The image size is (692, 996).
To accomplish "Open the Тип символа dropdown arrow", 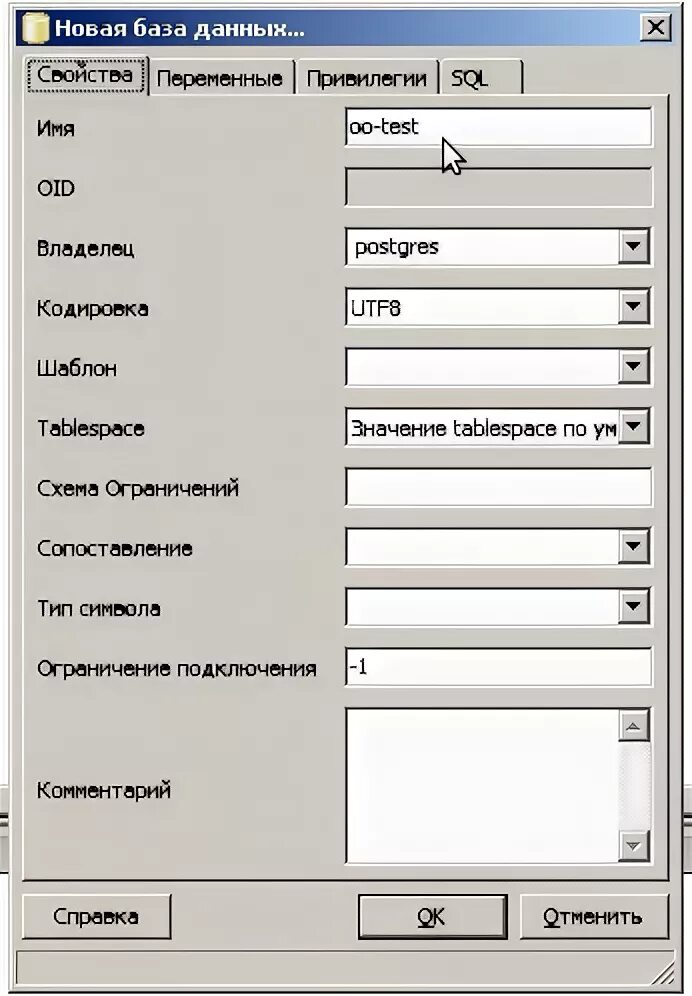I will click(634, 606).
